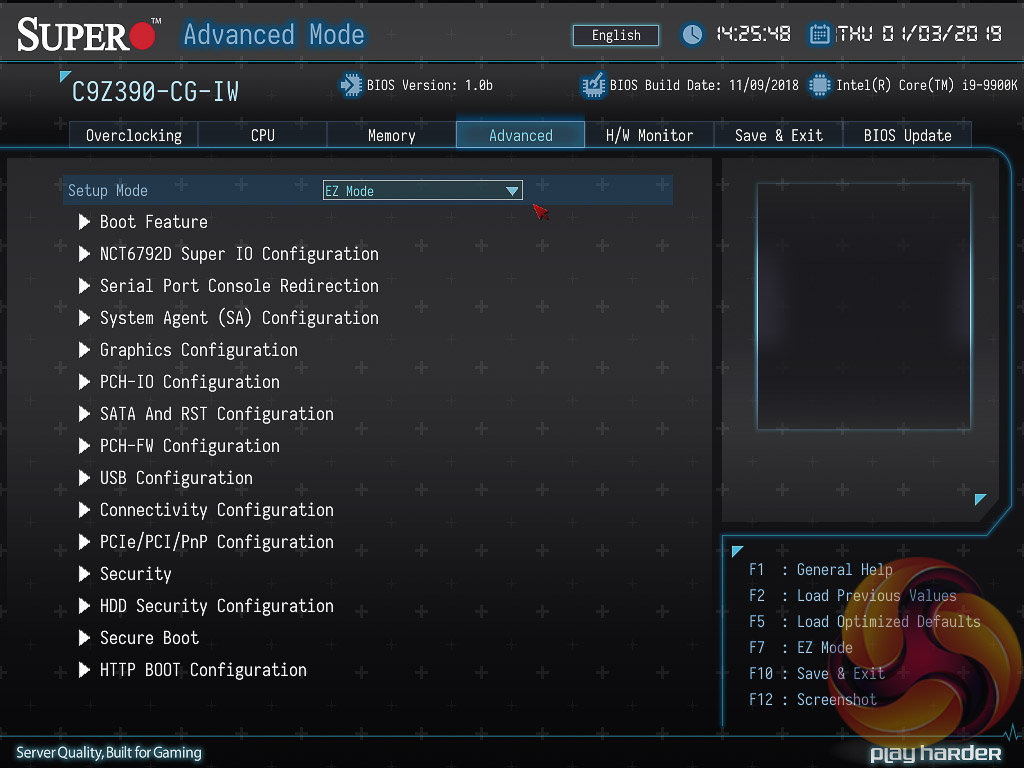Click the calendar icon beside the date
This screenshot has height=768, width=1024.
pyautogui.click(x=819, y=34)
